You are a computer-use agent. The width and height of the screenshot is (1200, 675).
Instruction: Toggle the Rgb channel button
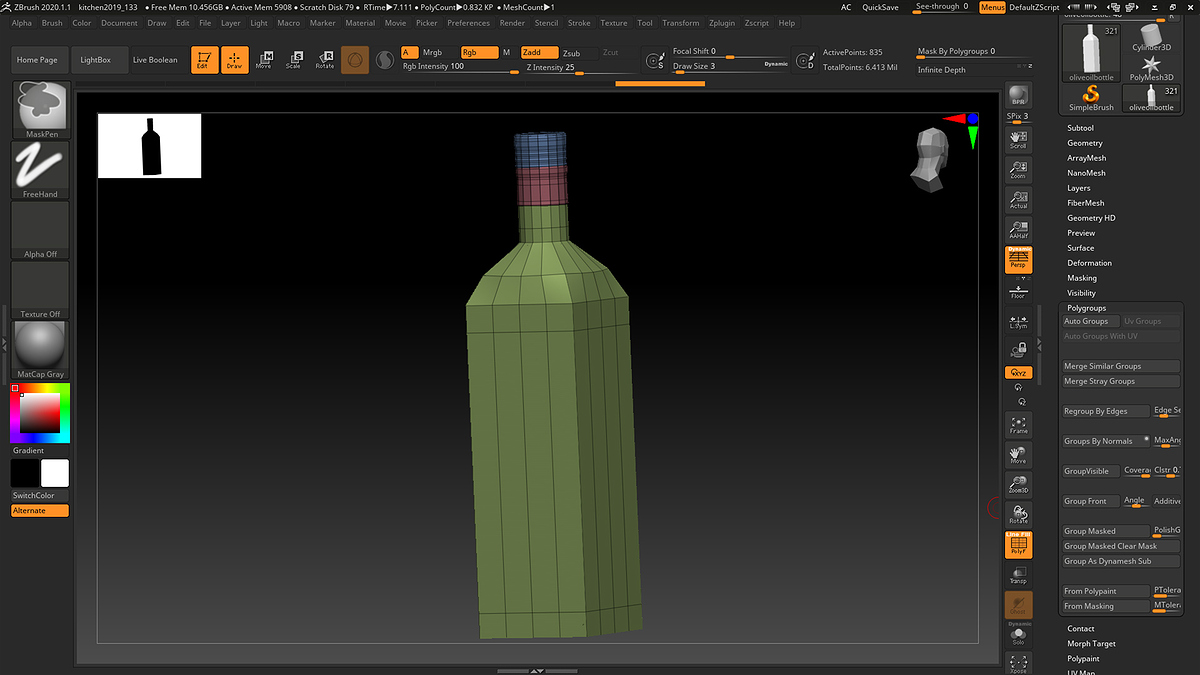point(478,52)
